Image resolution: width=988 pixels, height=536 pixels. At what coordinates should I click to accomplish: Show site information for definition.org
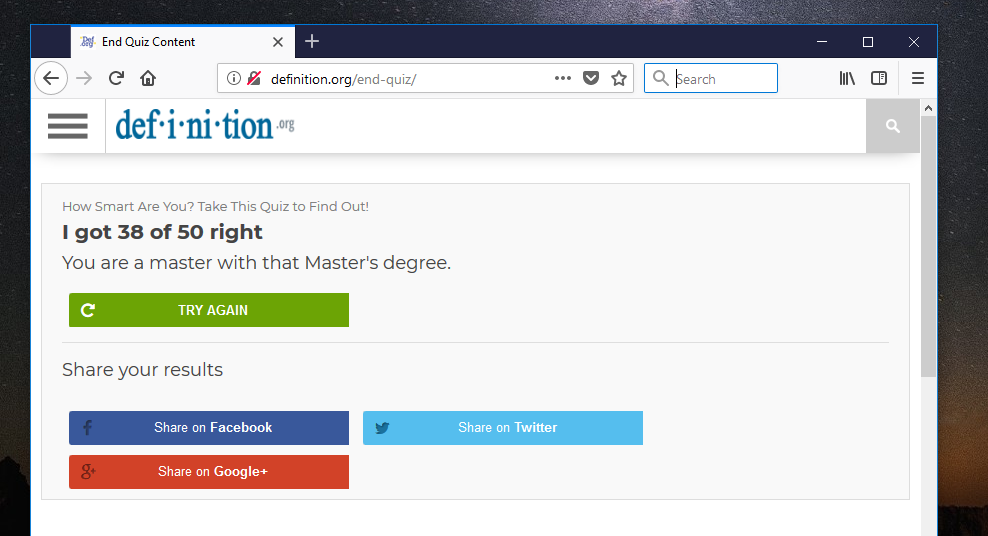[x=234, y=78]
